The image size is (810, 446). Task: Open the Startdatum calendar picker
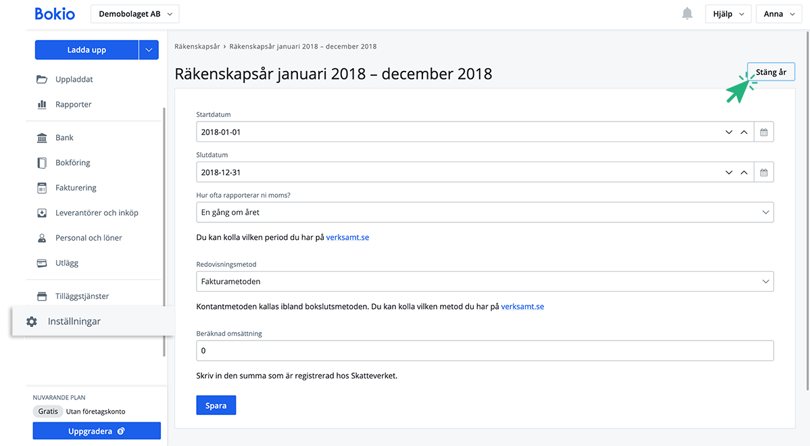764,132
